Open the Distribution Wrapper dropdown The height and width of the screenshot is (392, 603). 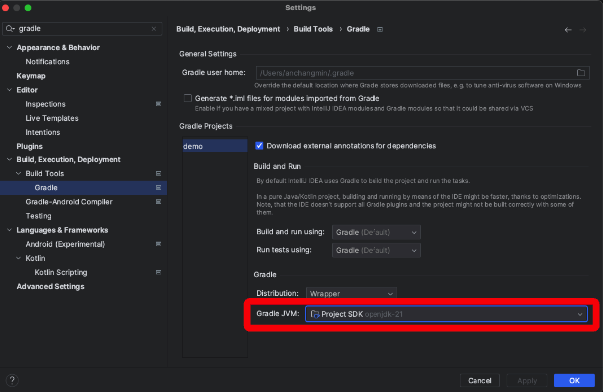tap(351, 294)
